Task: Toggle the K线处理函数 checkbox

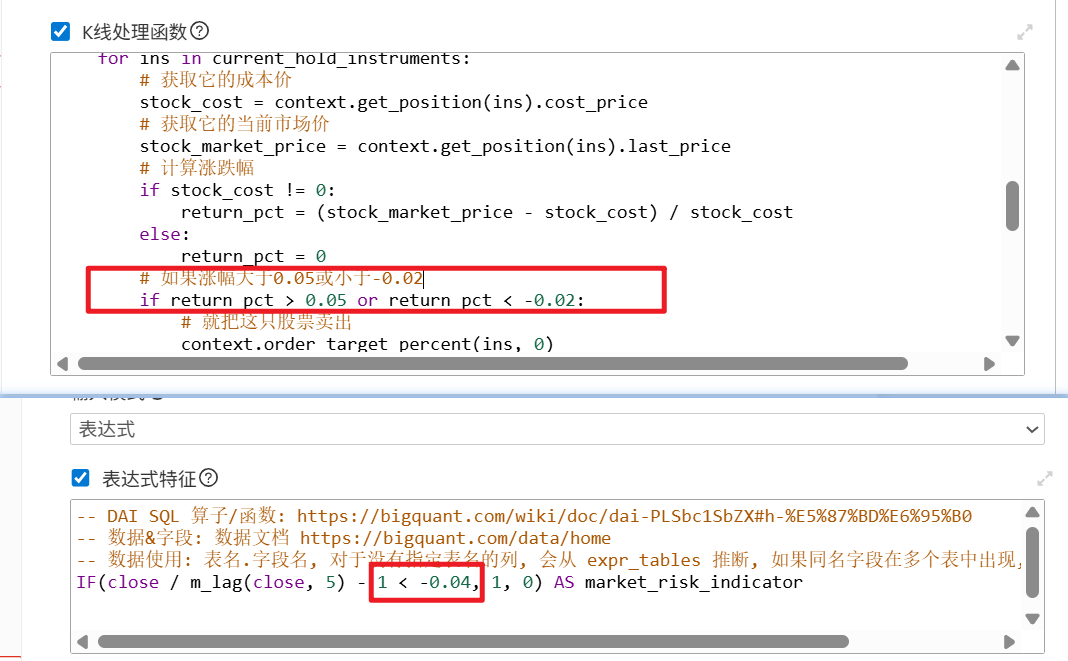Action: (x=60, y=32)
